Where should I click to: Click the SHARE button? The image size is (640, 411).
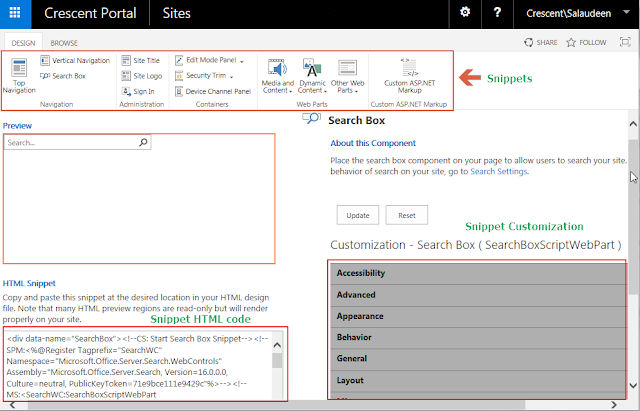coord(541,42)
